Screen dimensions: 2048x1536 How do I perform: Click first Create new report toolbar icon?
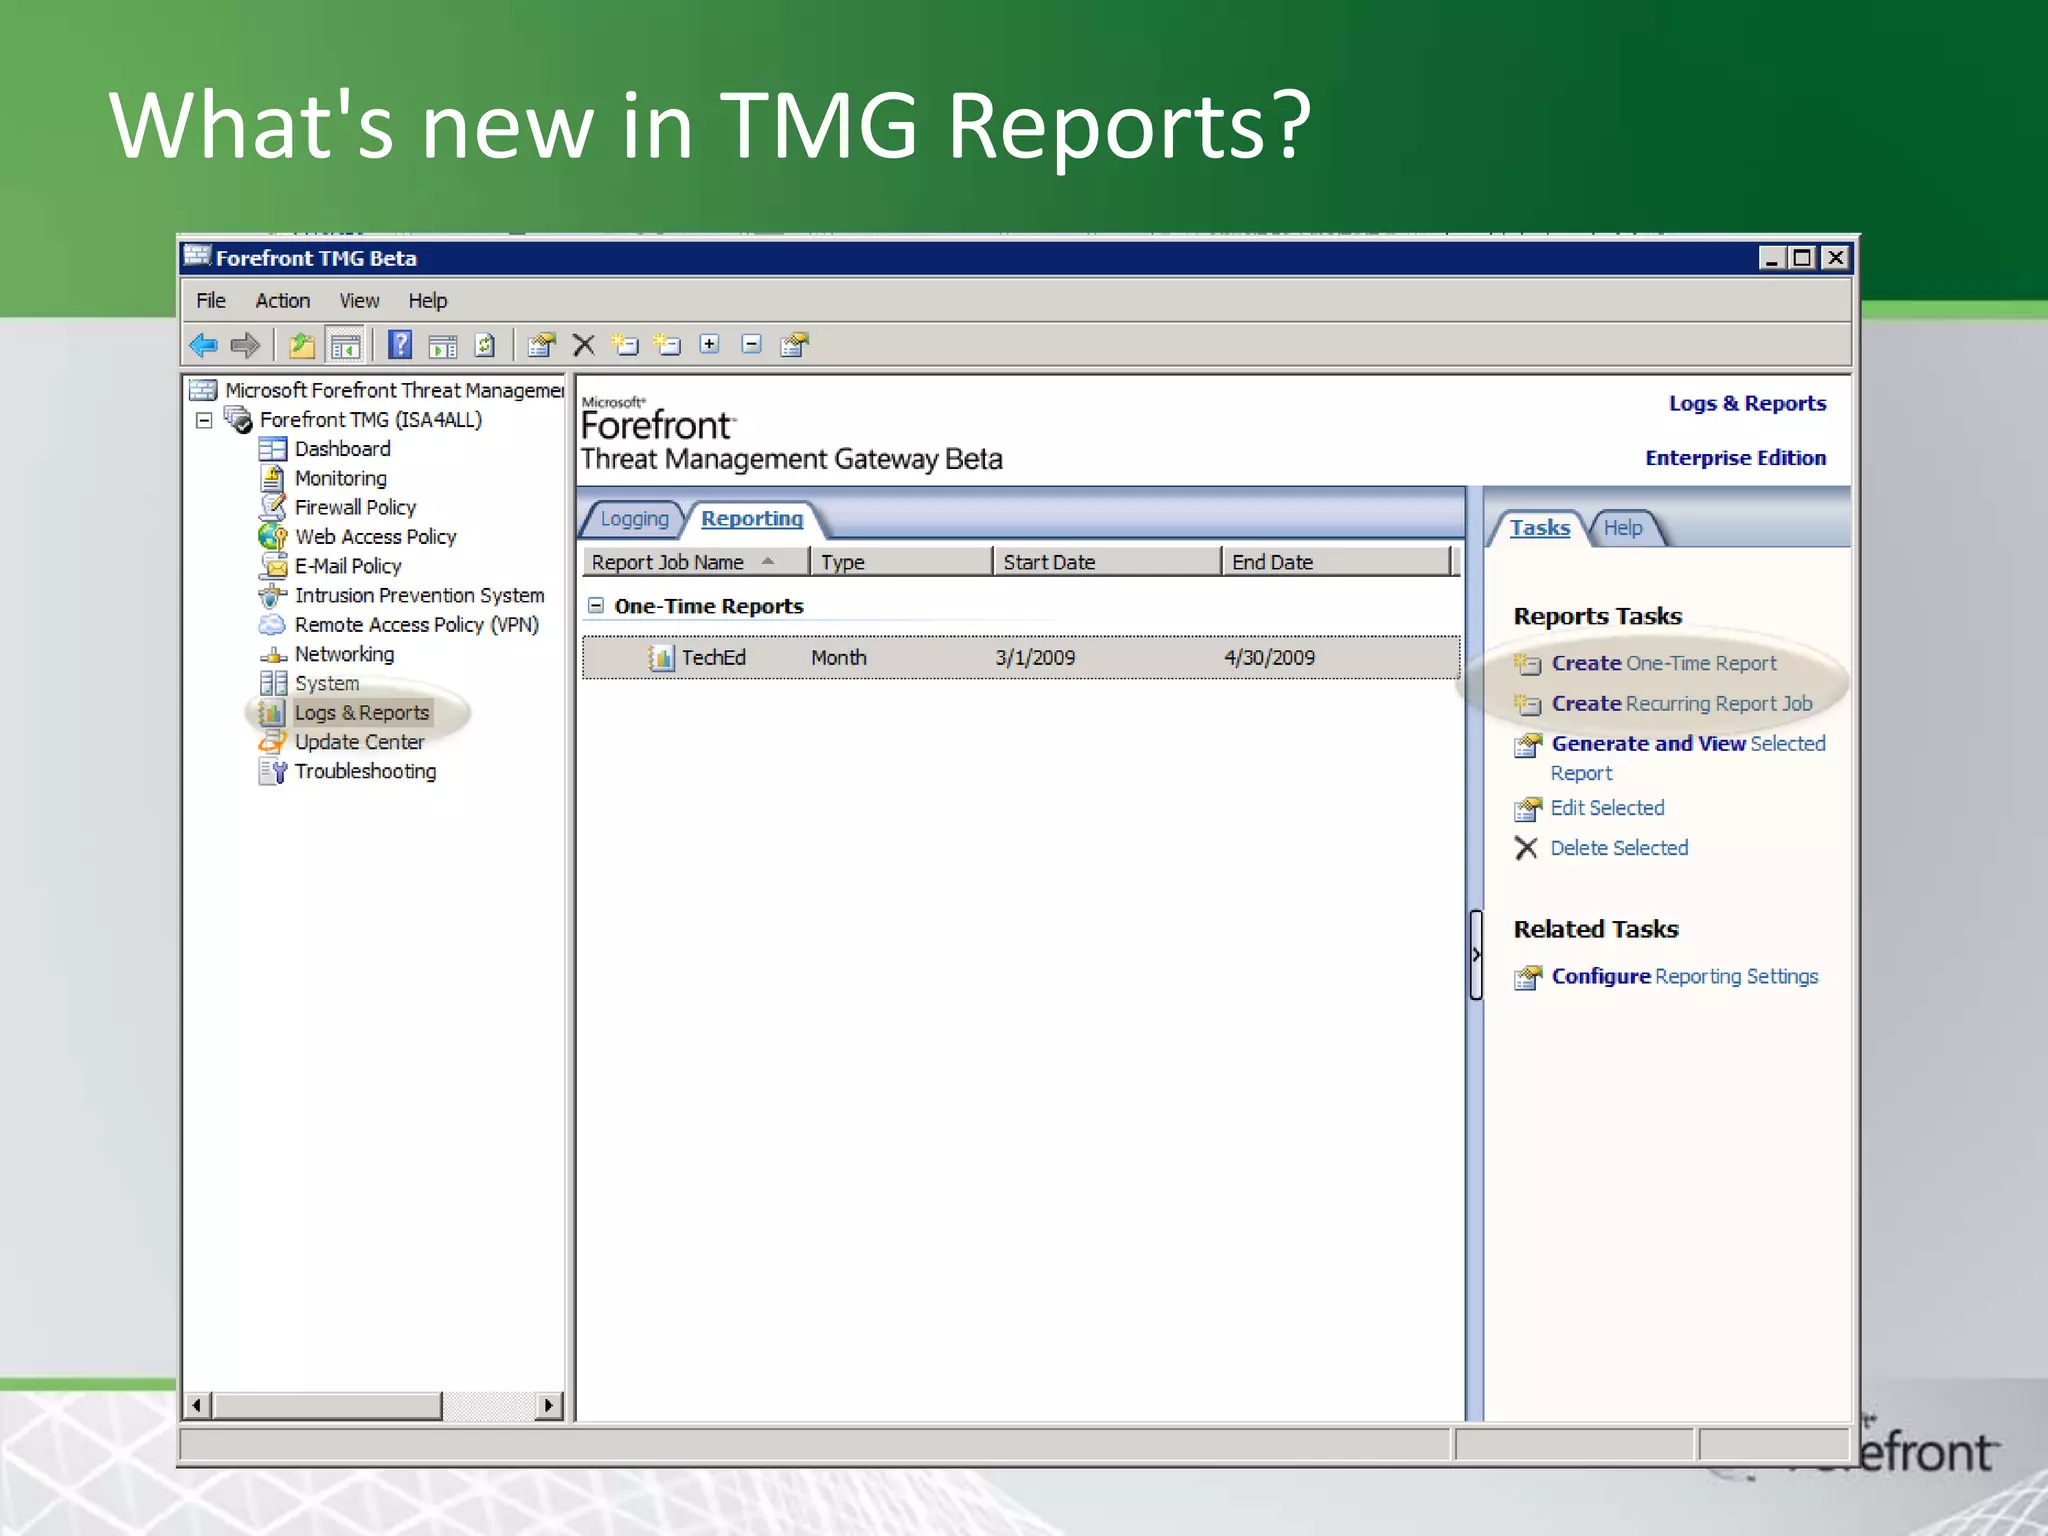click(x=625, y=345)
